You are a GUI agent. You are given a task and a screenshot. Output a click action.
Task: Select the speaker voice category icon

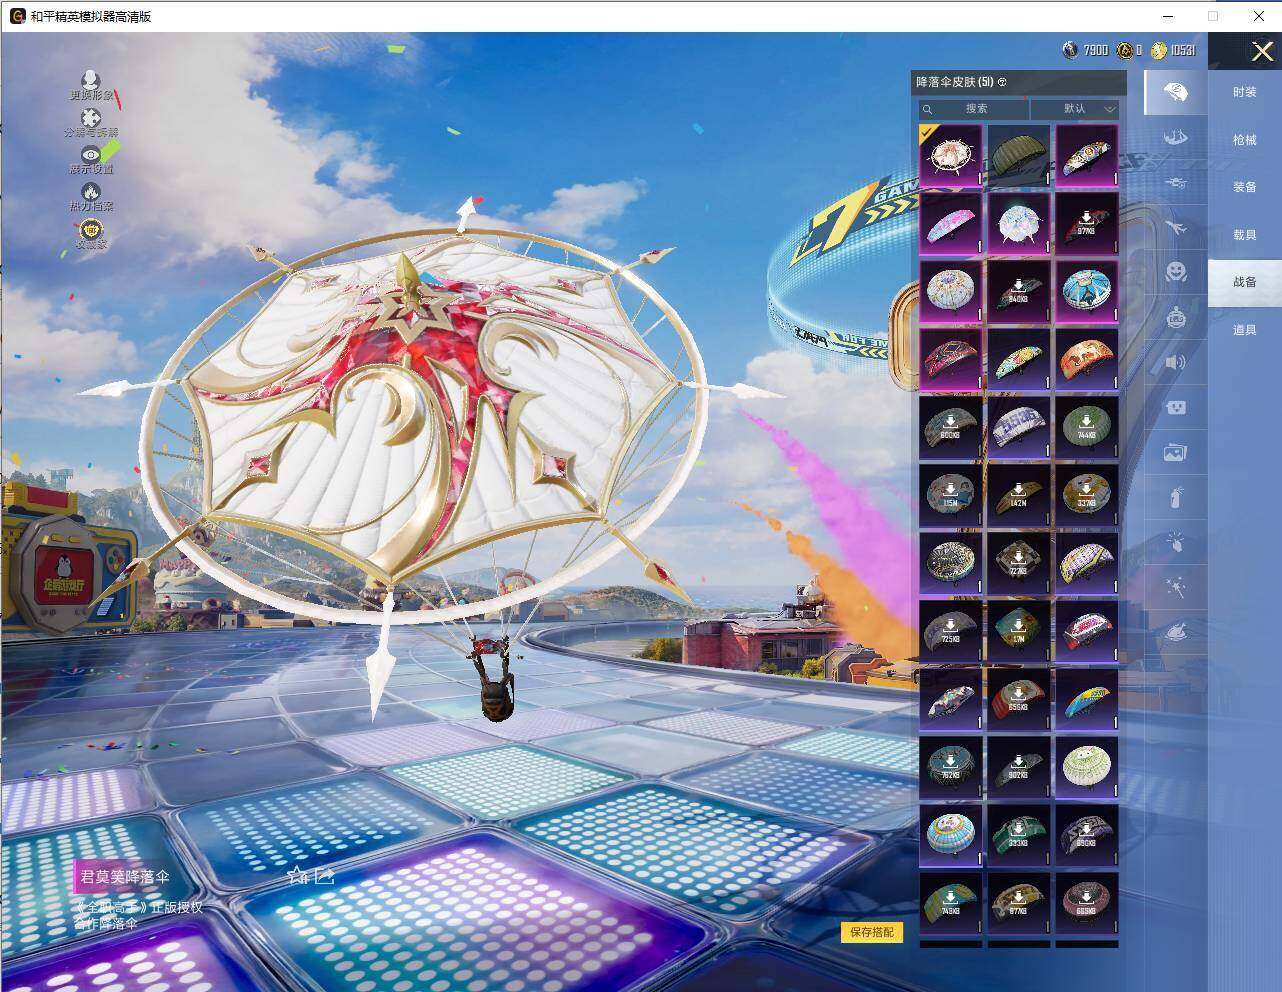coord(1176,362)
